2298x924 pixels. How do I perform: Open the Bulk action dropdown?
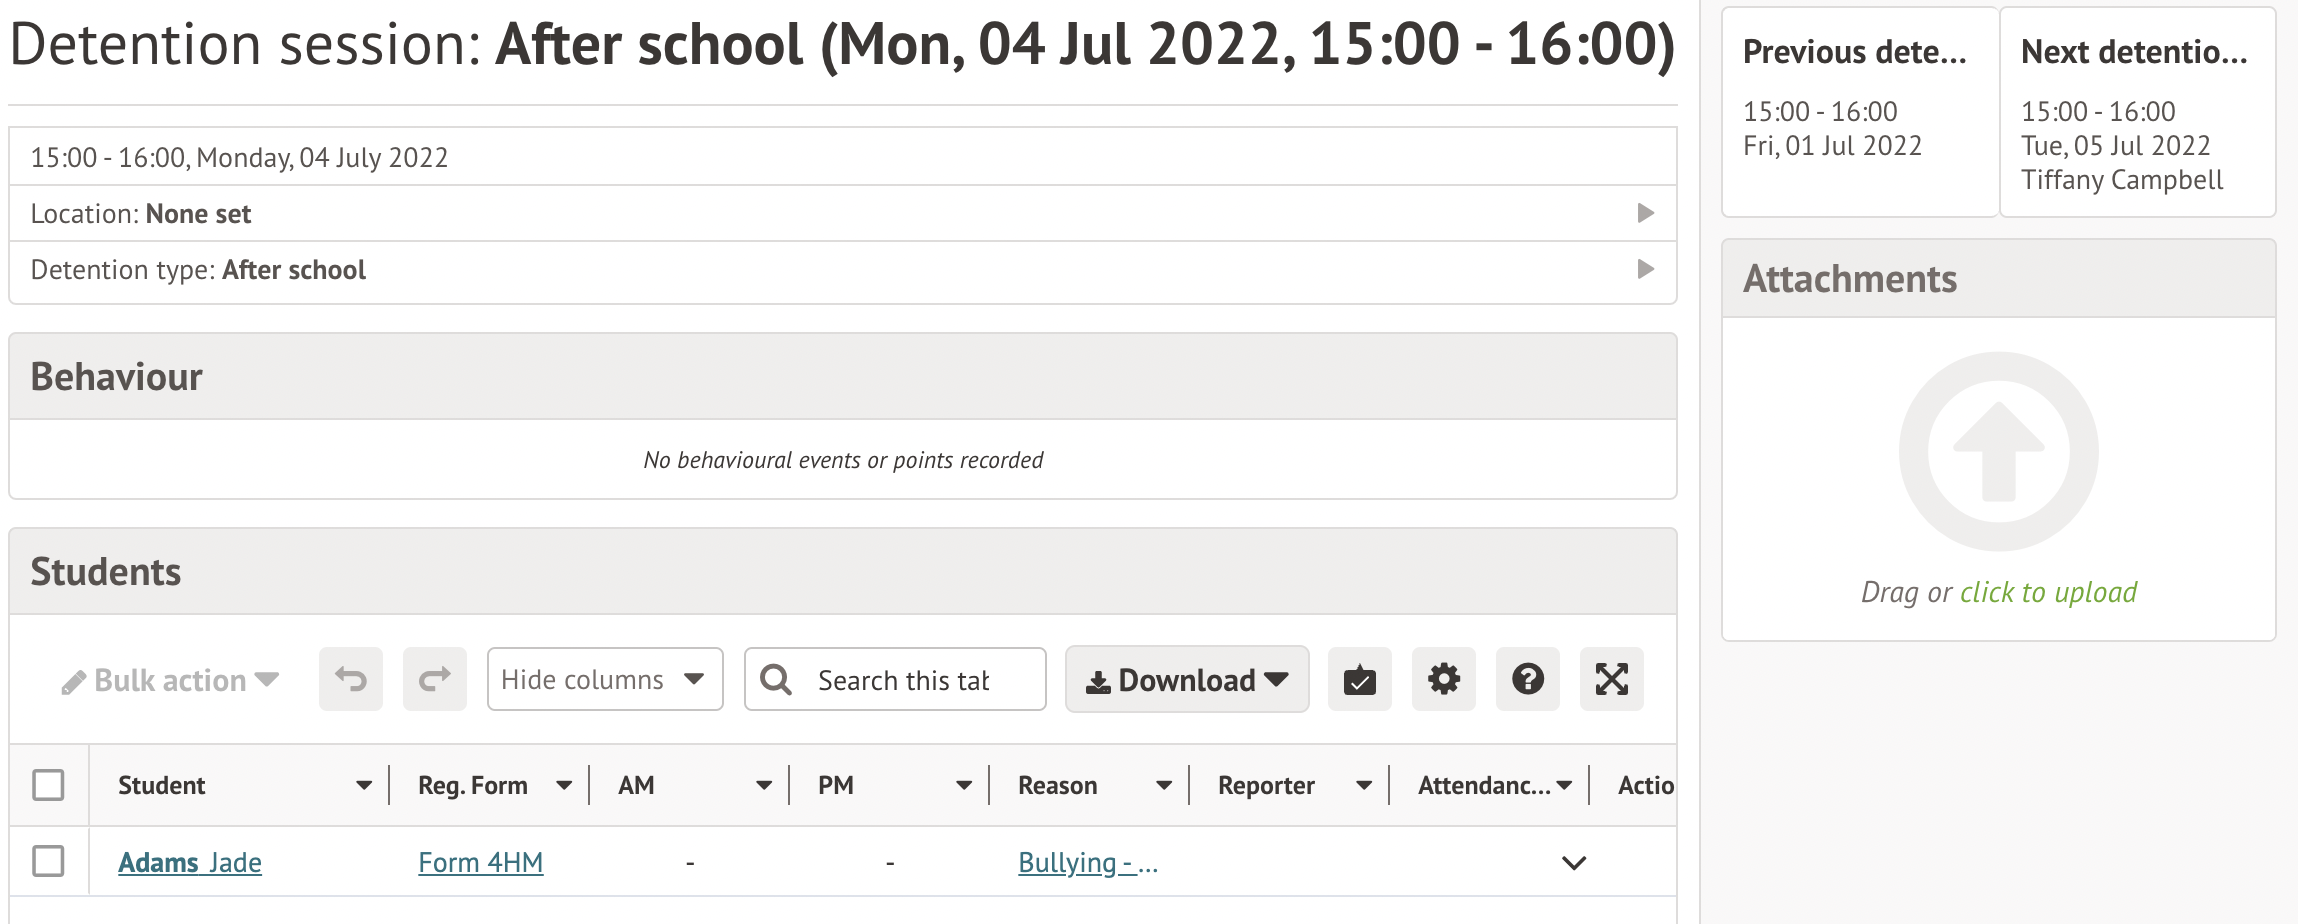168,679
